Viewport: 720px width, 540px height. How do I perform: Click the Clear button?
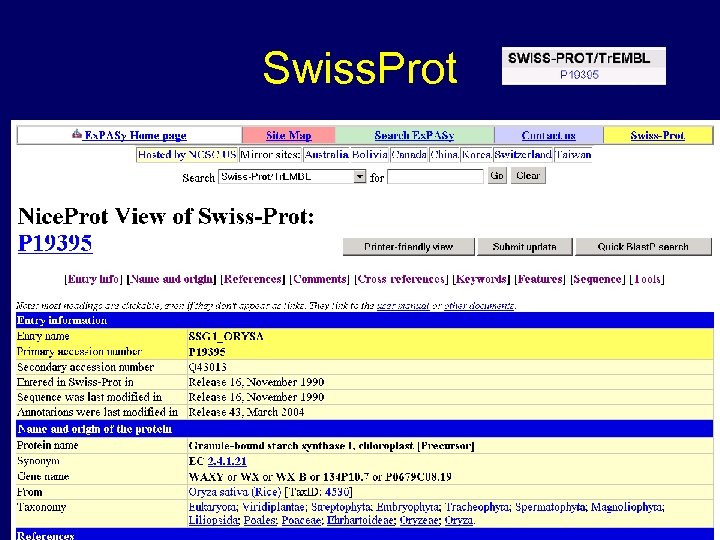tap(528, 176)
